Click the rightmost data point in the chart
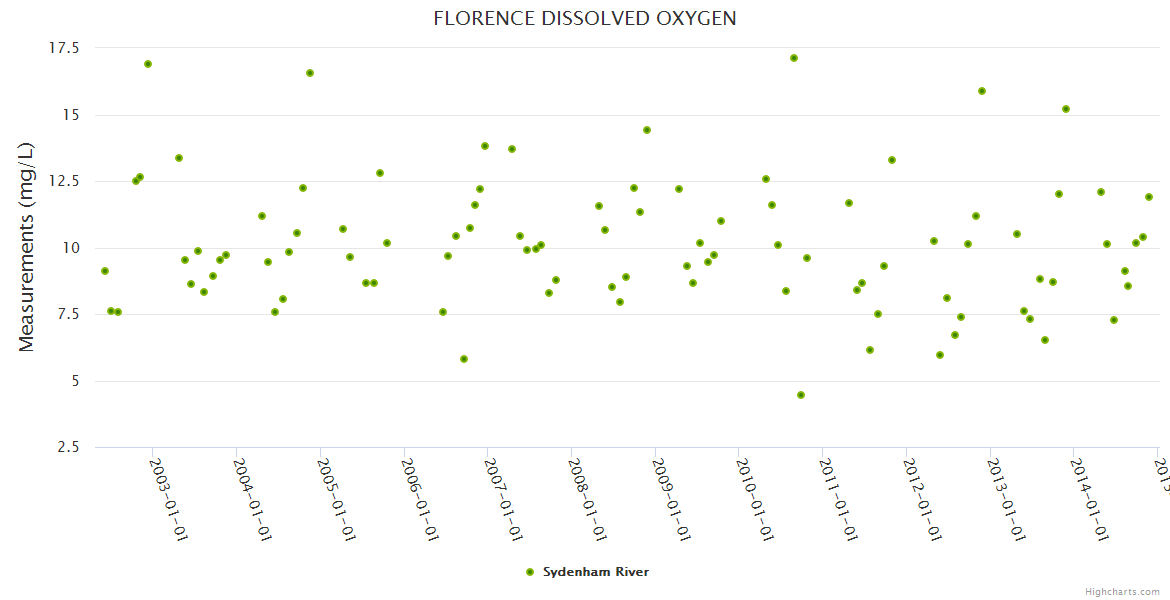The height and width of the screenshot is (600, 1170). 1149,197
